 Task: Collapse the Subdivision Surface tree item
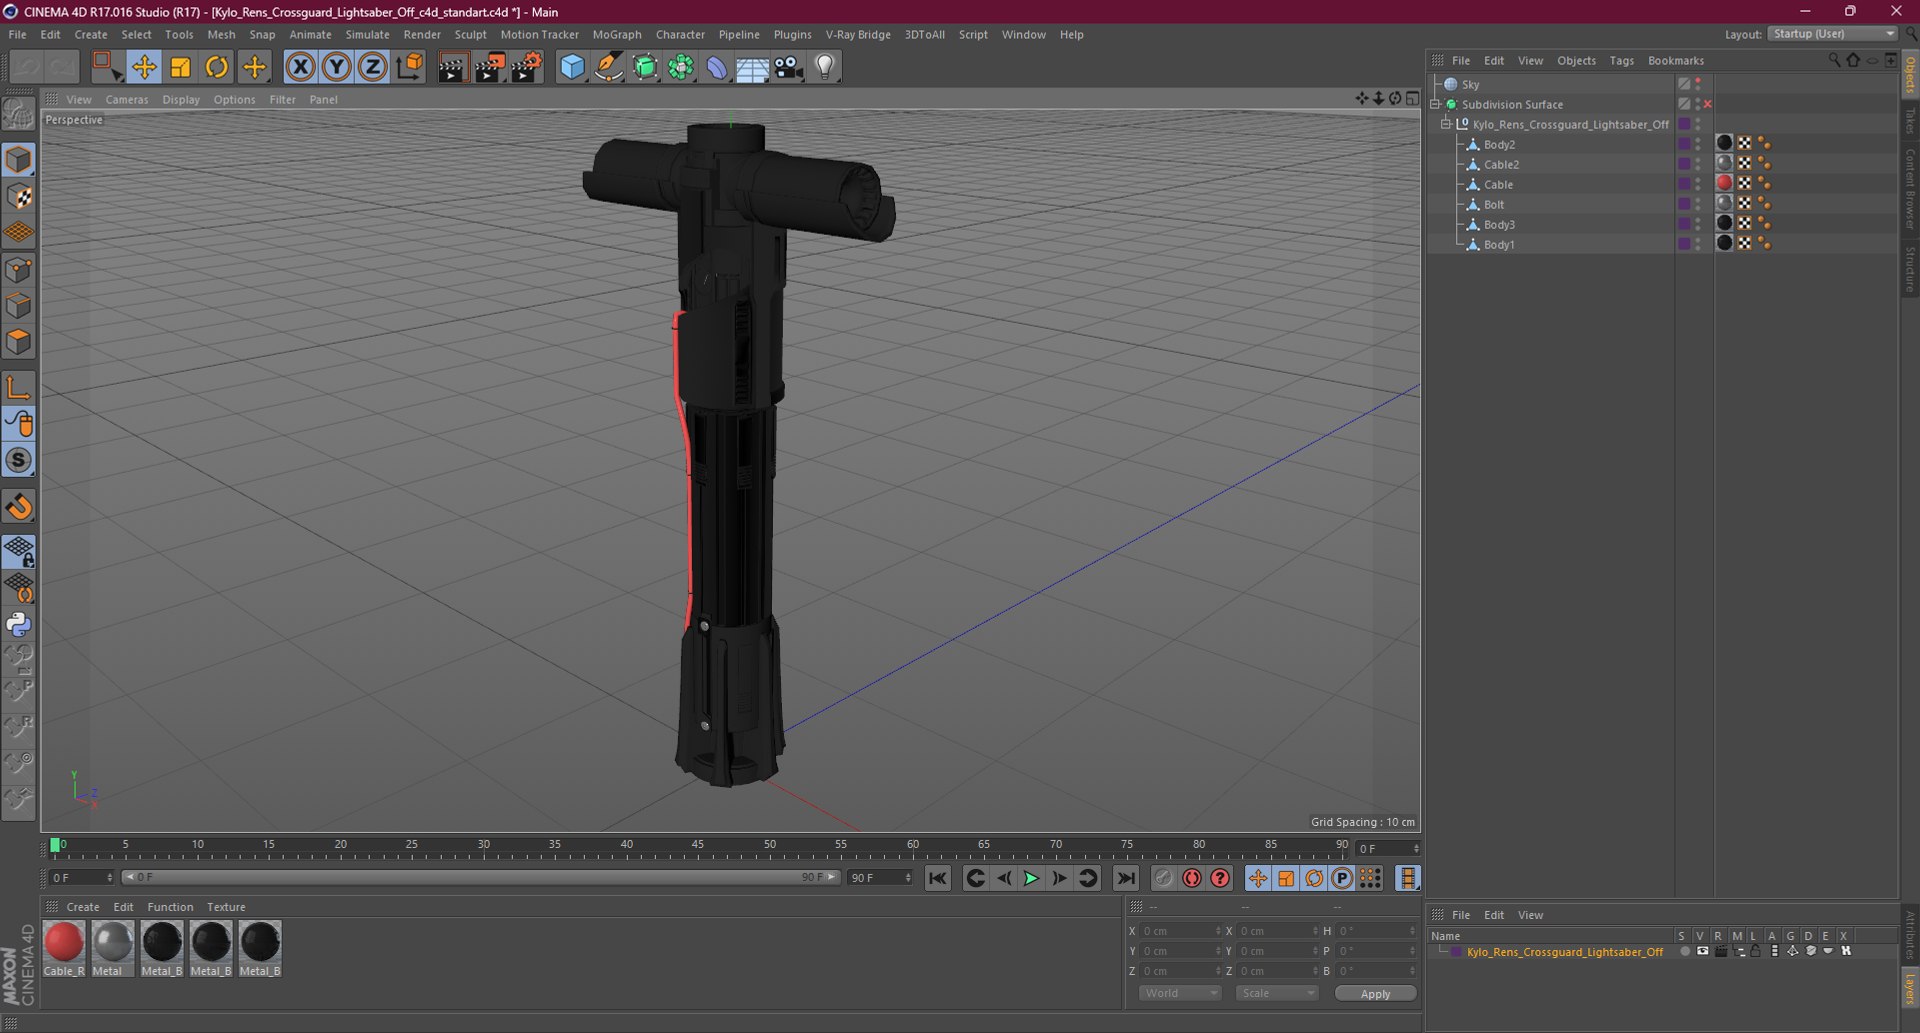(1436, 104)
